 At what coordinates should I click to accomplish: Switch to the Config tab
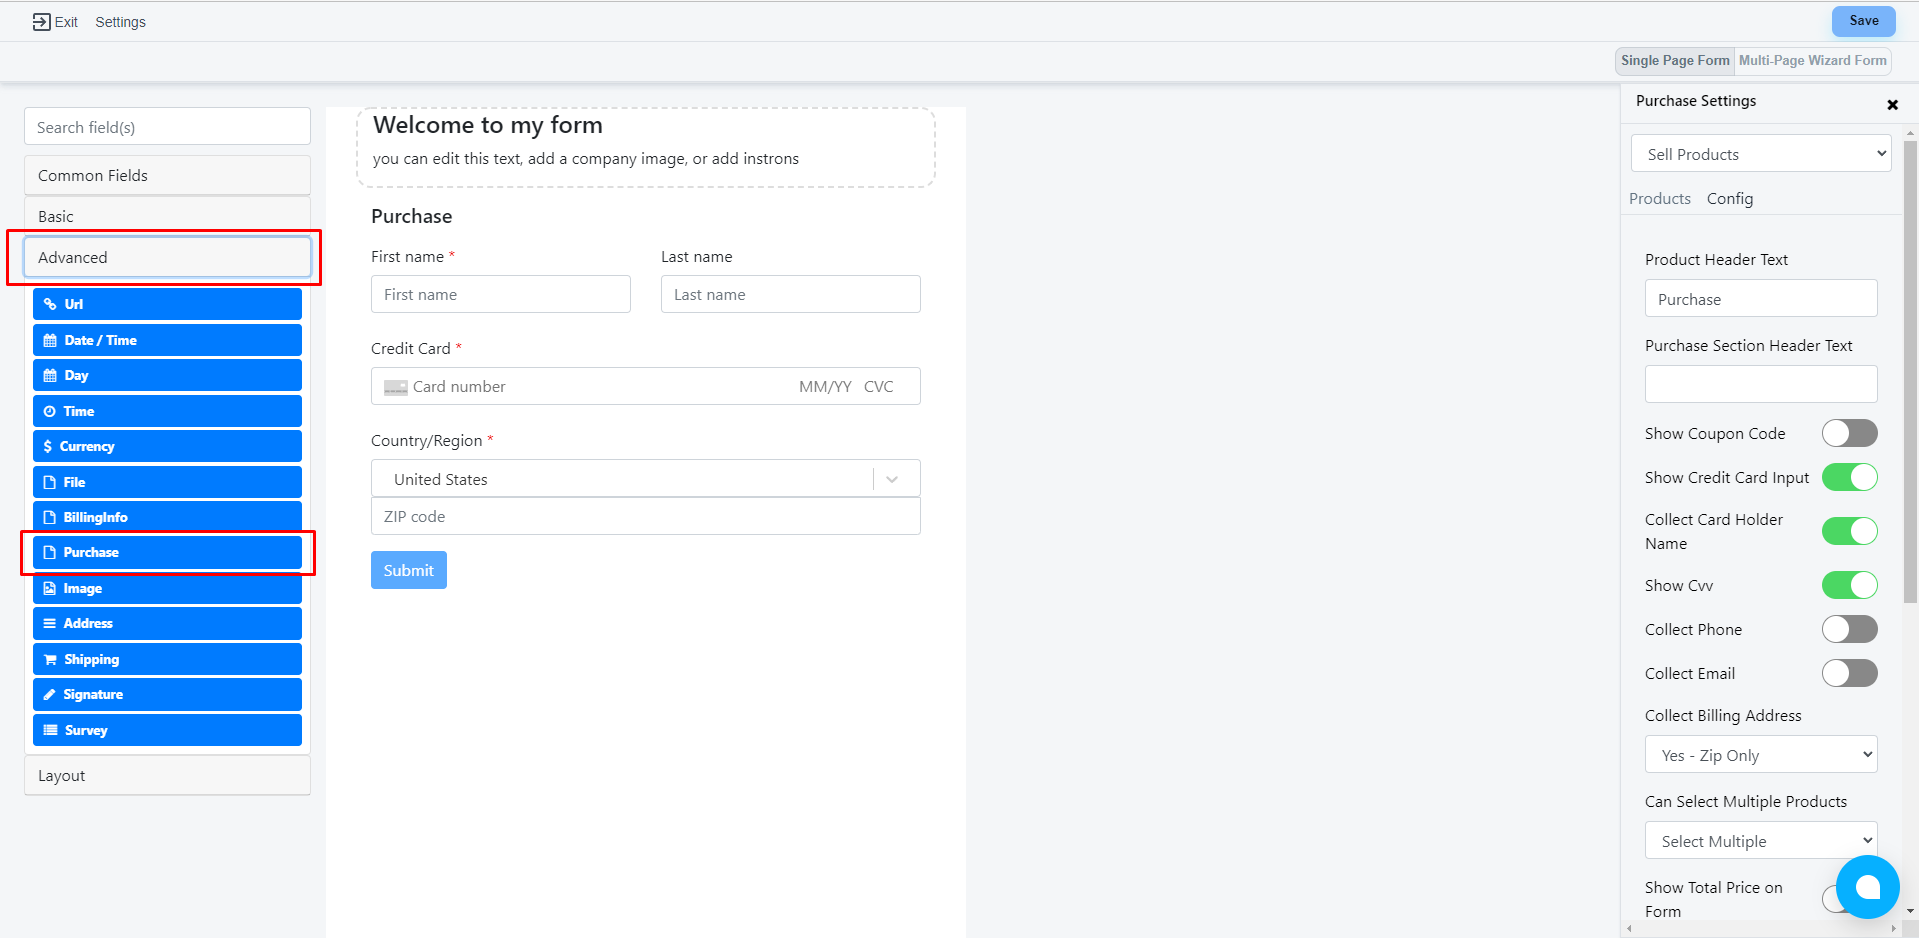pos(1729,198)
